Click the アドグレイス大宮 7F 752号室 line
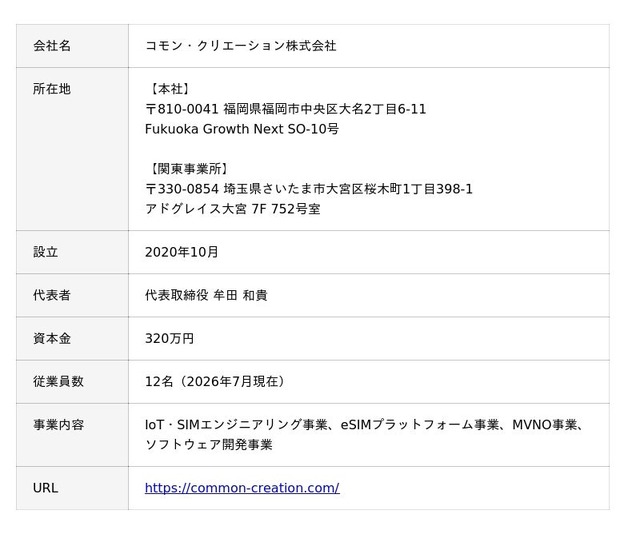The height and width of the screenshot is (534, 640). pos(233,209)
